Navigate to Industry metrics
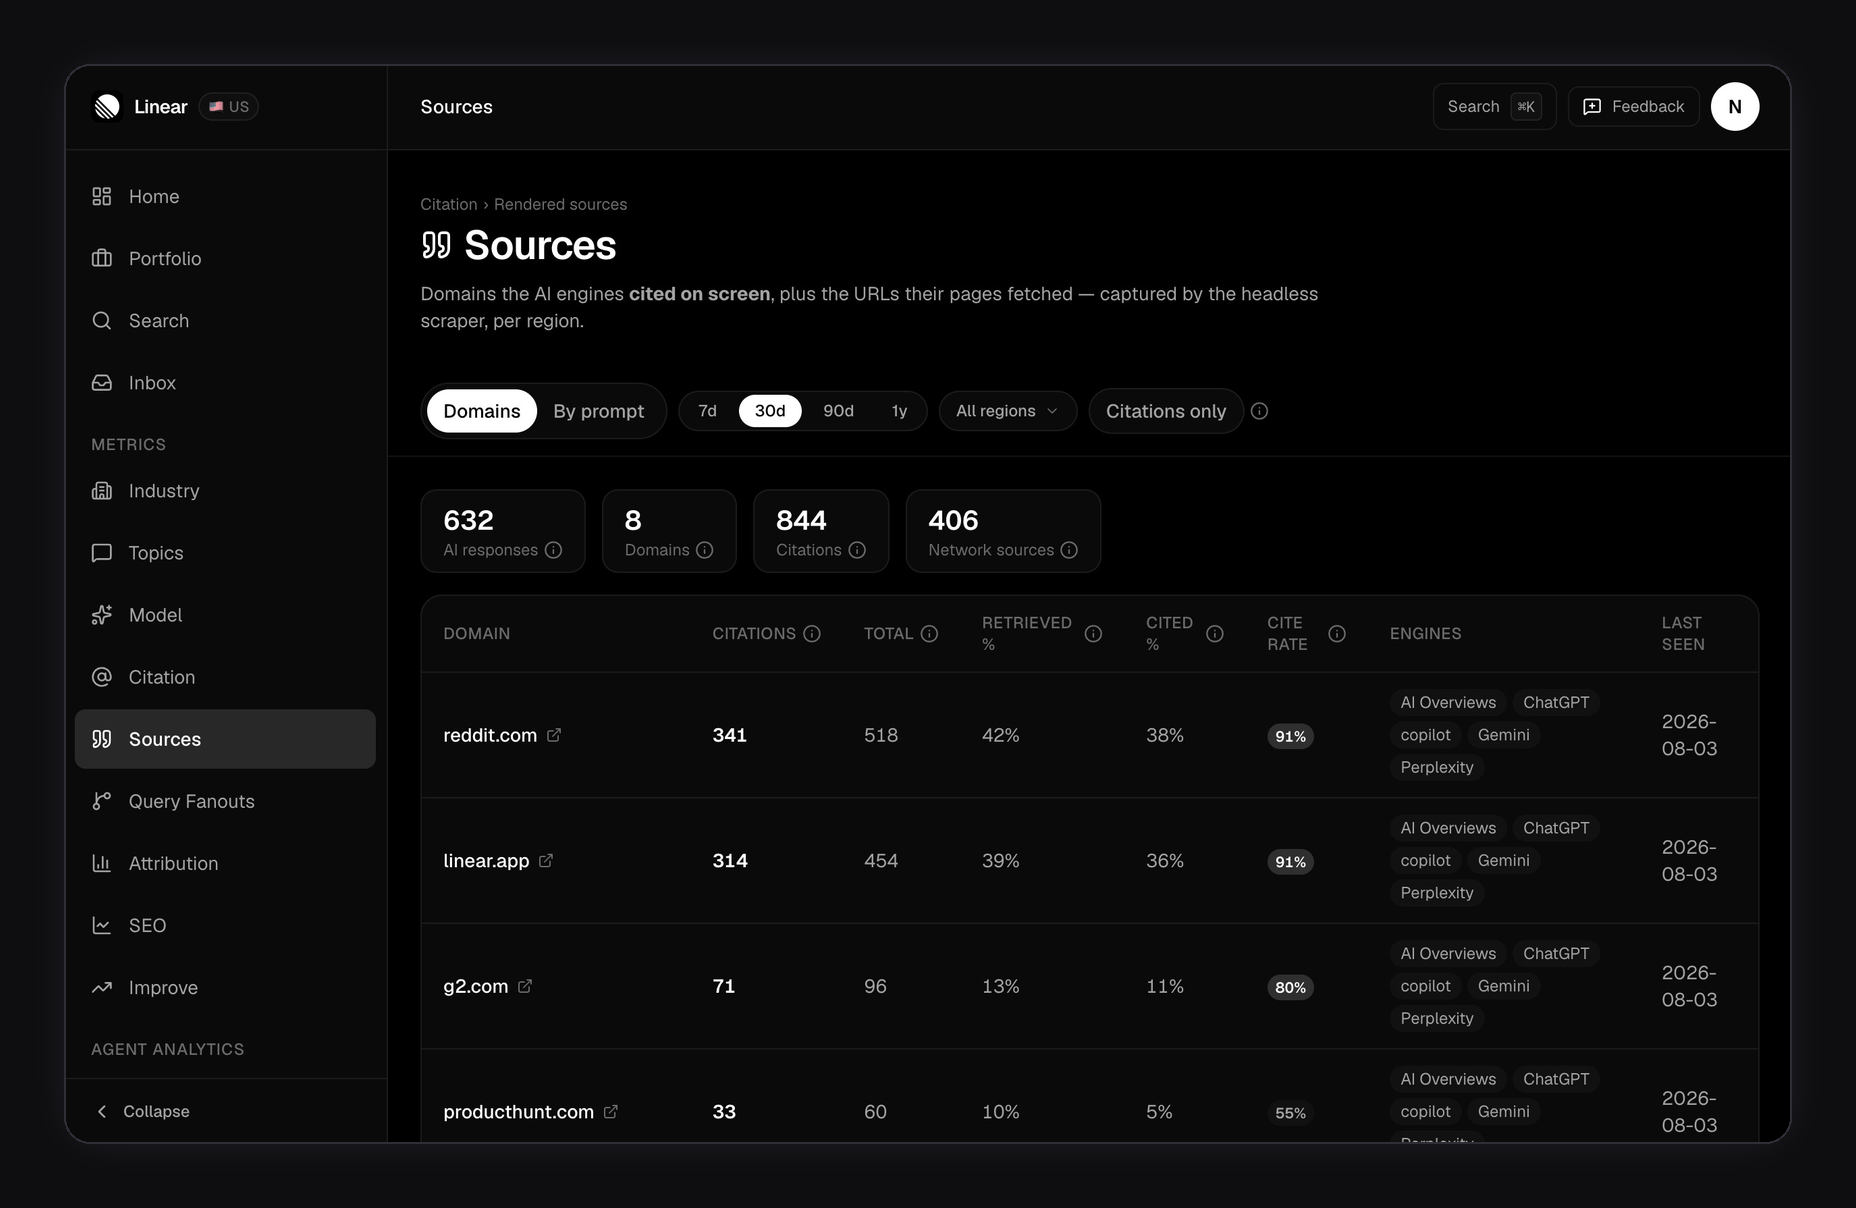The height and width of the screenshot is (1208, 1856). click(x=225, y=490)
